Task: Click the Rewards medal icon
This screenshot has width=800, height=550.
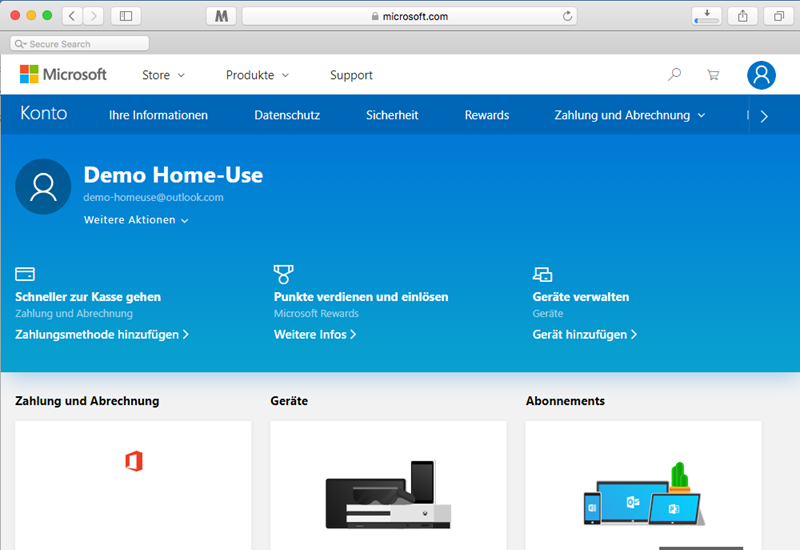Action: [x=283, y=274]
